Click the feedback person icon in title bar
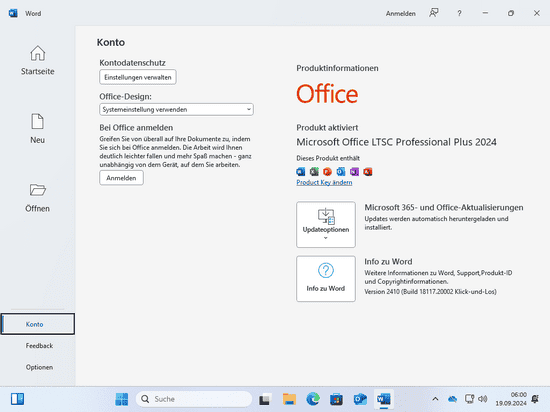Image resolution: width=550 pixels, height=412 pixels. point(434,13)
